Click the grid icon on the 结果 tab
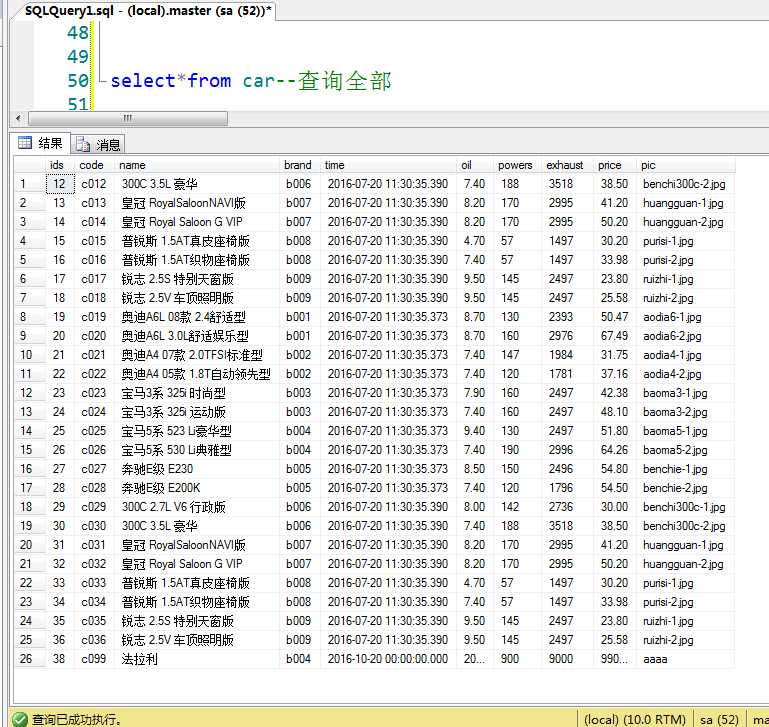Screen dimensions: 769x727 [x=25, y=143]
